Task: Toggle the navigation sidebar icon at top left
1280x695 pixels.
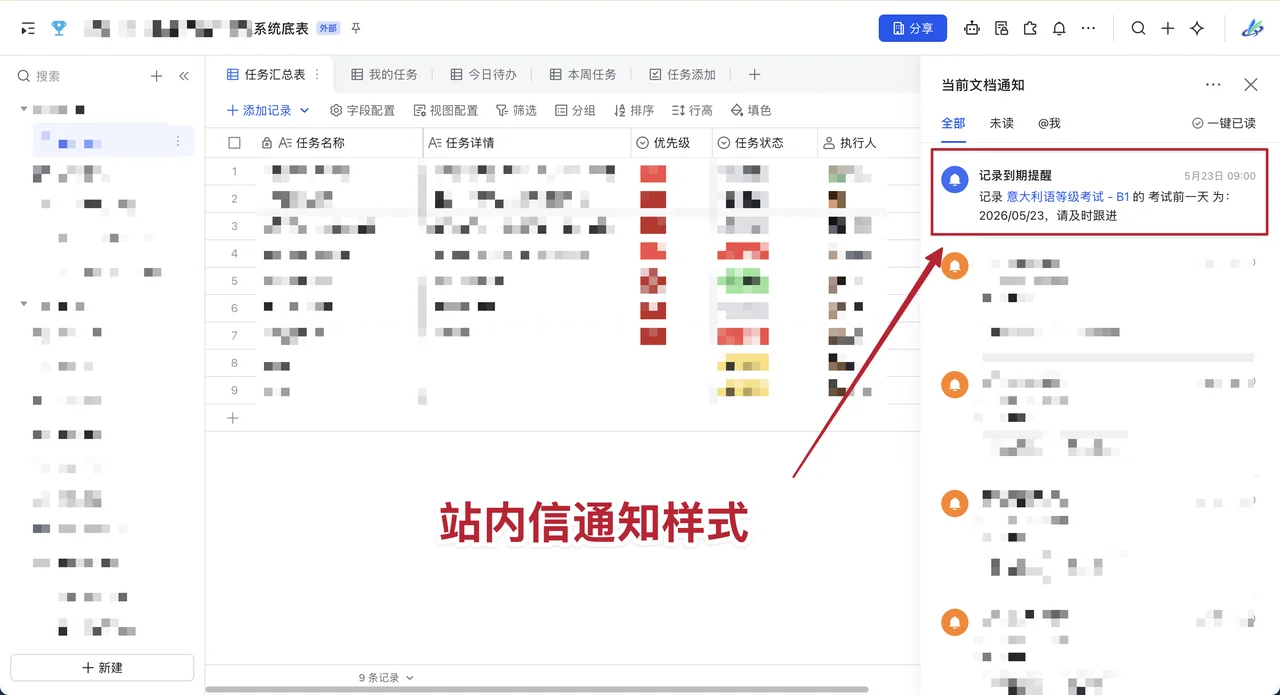Action: pyautogui.click(x=28, y=29)
